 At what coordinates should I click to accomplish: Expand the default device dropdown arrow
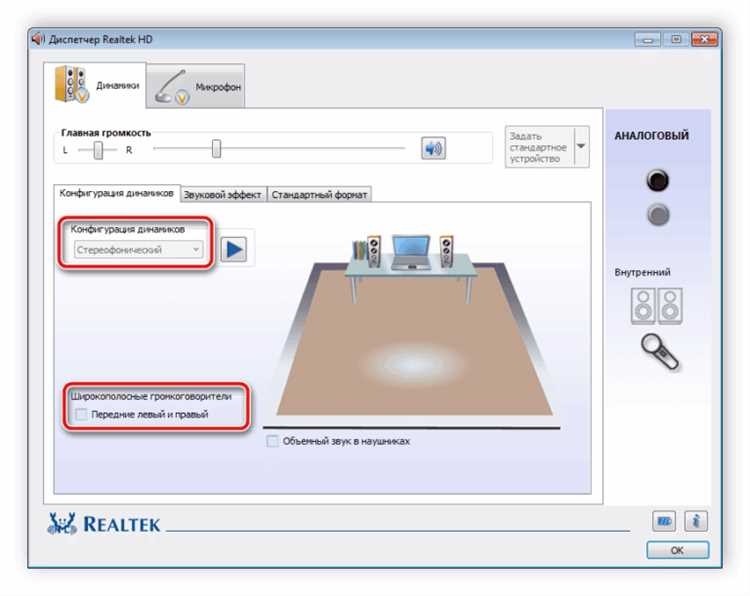[x=581, y=147]
